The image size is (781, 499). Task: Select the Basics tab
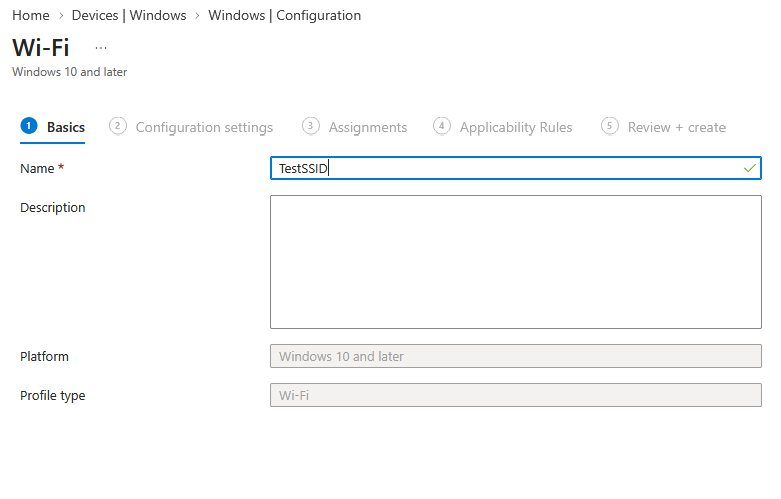pos(52,127)
